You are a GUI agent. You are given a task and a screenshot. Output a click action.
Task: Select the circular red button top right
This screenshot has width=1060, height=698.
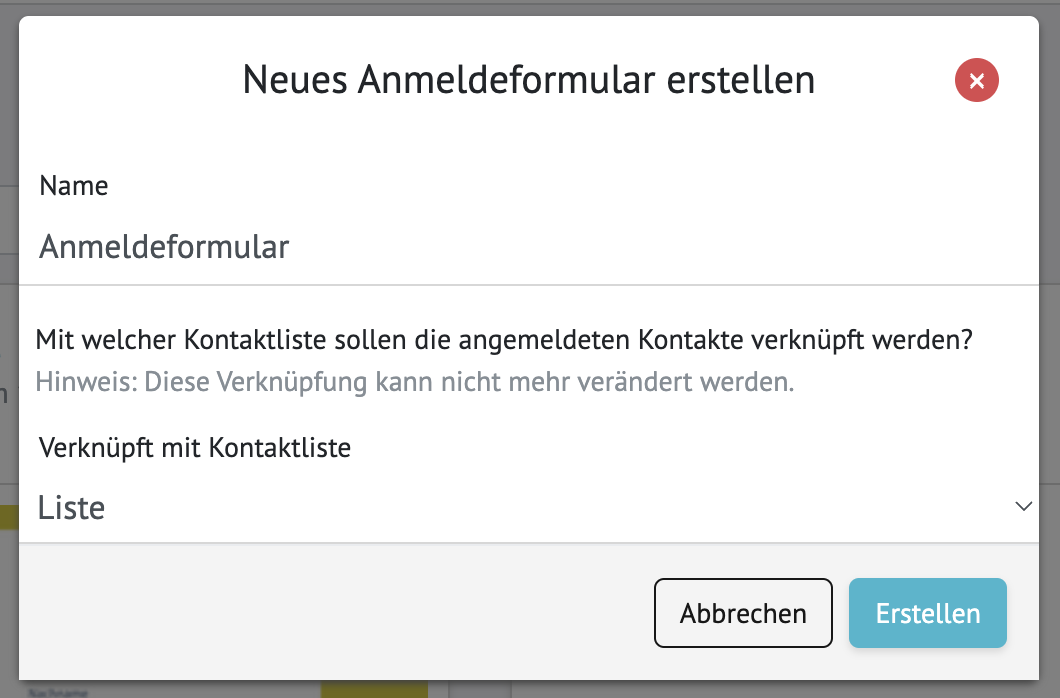click(x=977, y=80)
